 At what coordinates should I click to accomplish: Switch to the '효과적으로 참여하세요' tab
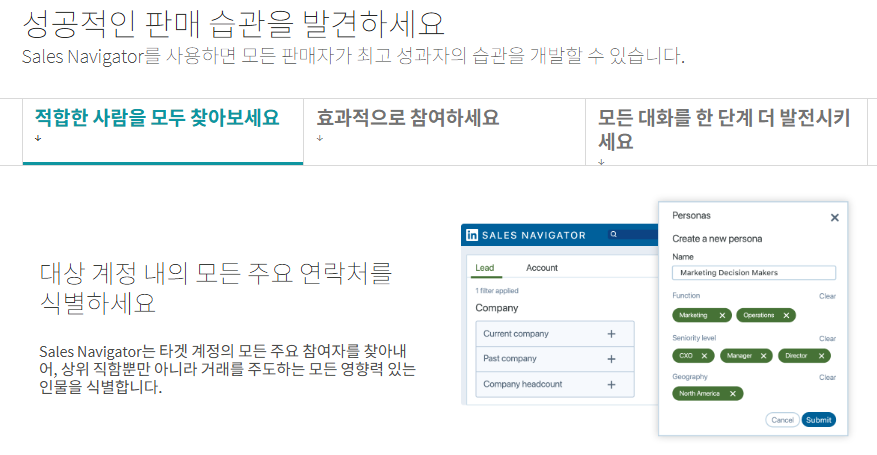pos(444,131)
